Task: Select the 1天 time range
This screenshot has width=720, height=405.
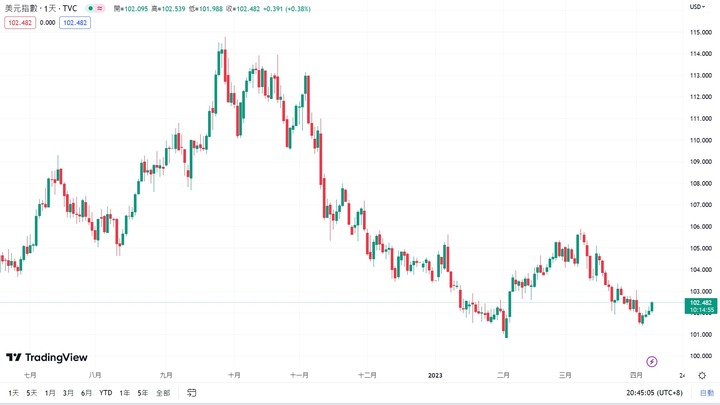Action: click(14, 393)
